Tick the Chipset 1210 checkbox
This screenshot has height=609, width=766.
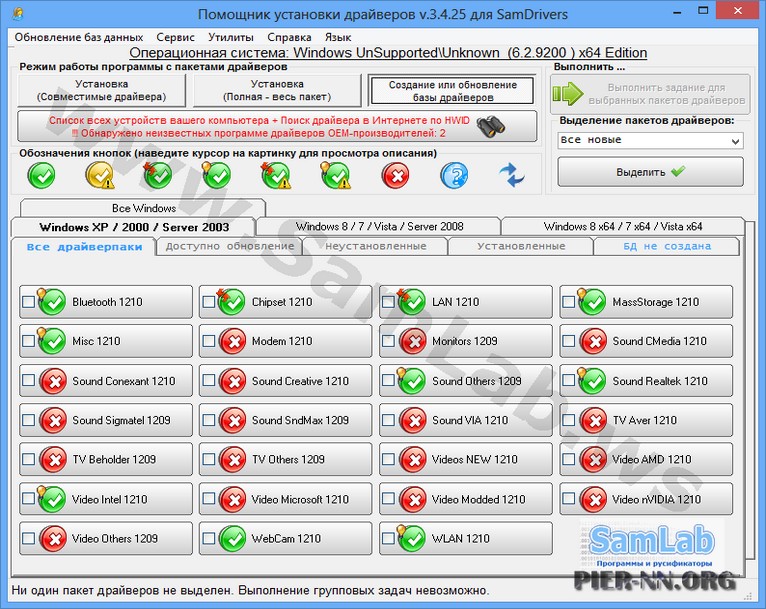coord(209,301)
